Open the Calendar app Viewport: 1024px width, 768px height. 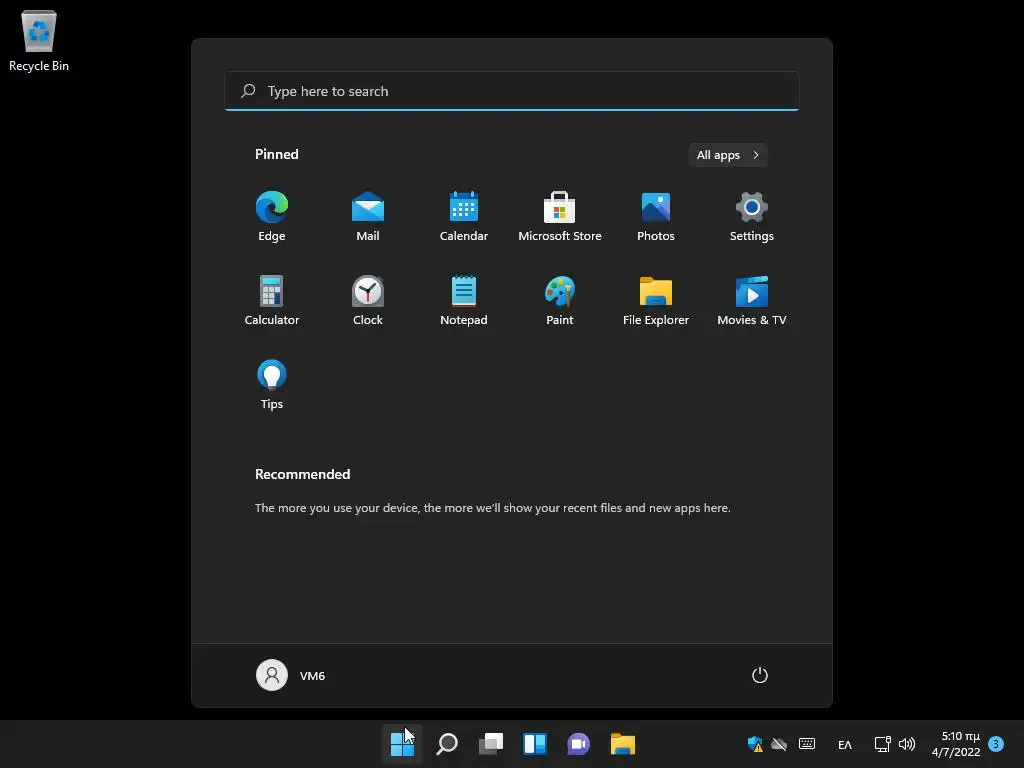point(464,216)
